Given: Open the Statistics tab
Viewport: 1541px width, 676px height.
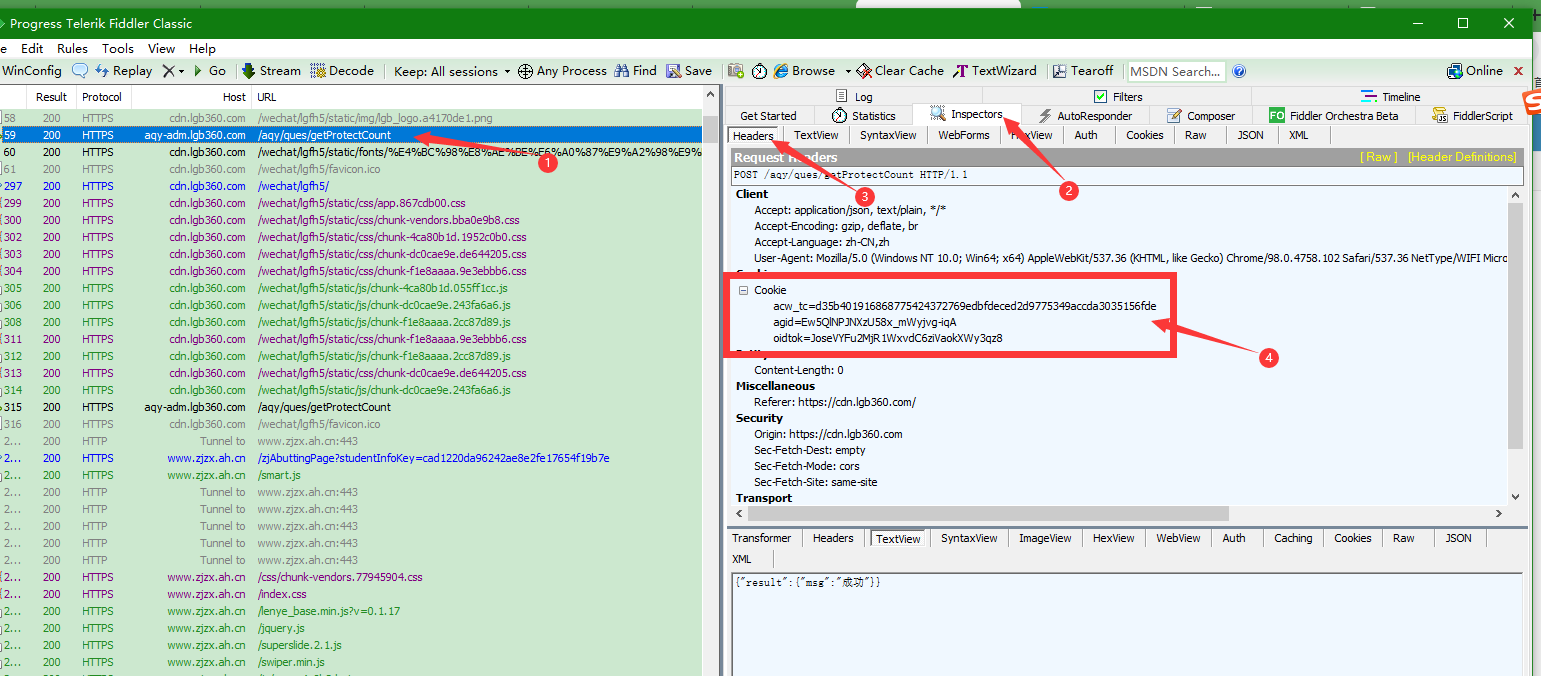Looking at the screenshot, I should pyautogui.click(x=864, y=116).
